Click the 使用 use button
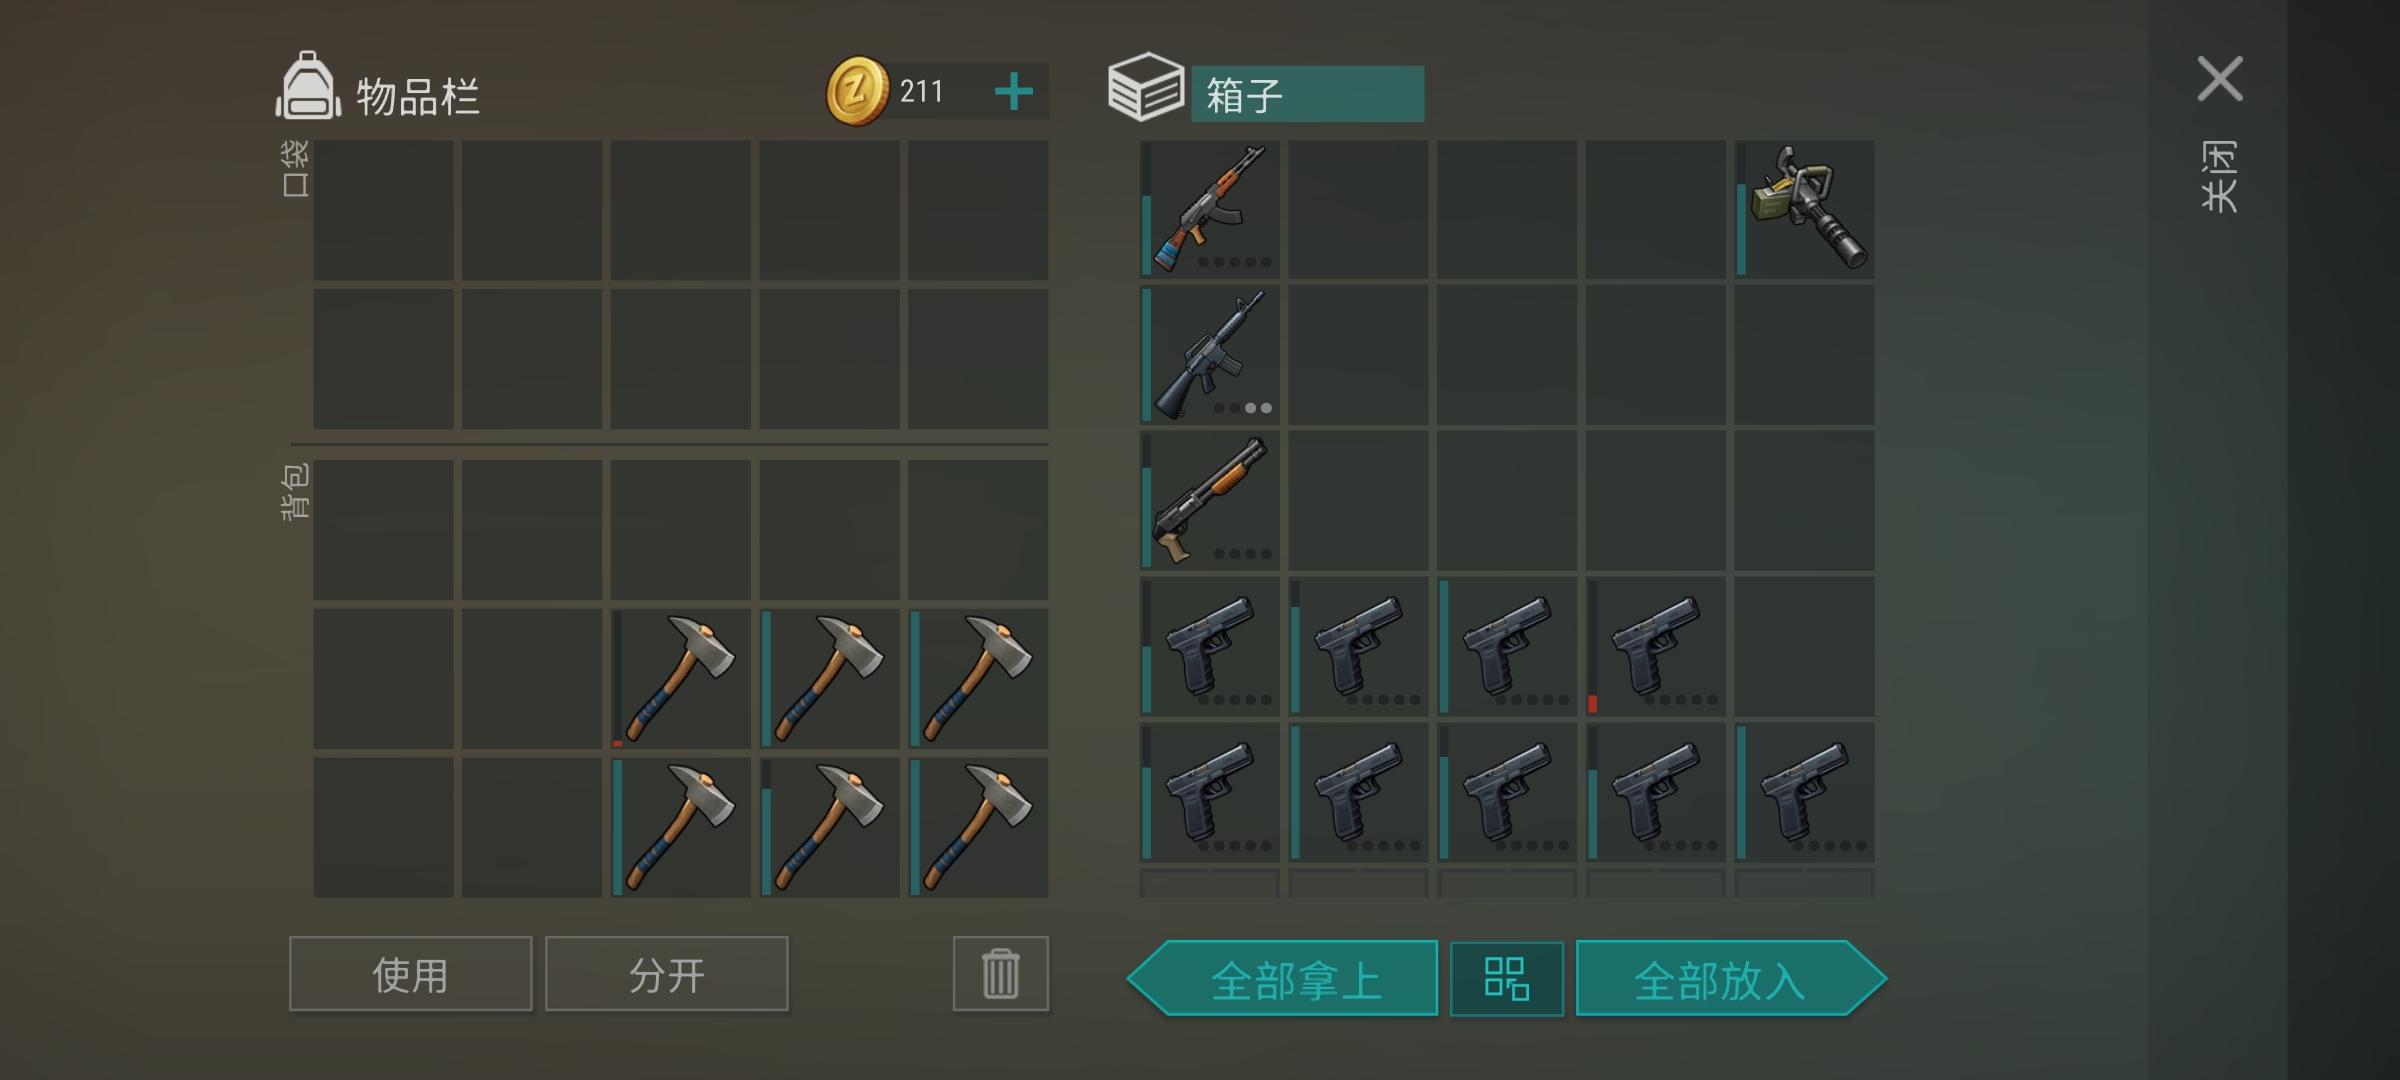This screenshot has width=2400, height=1080. [x=410, y=974]
